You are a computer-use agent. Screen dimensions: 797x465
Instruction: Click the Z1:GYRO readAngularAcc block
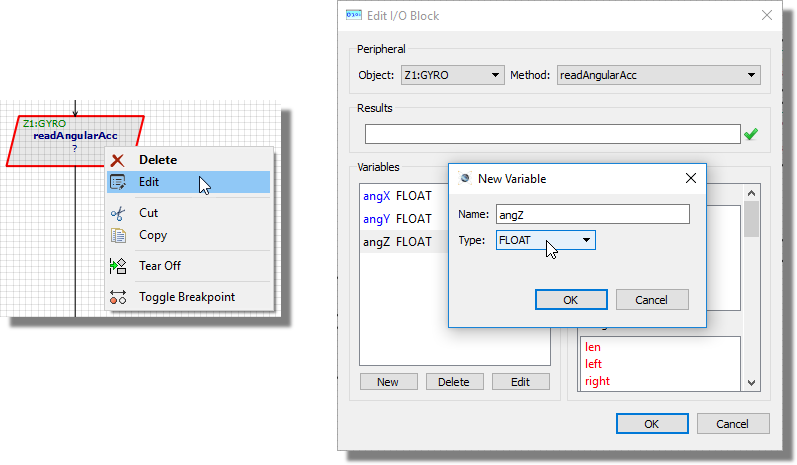[75, 141]
